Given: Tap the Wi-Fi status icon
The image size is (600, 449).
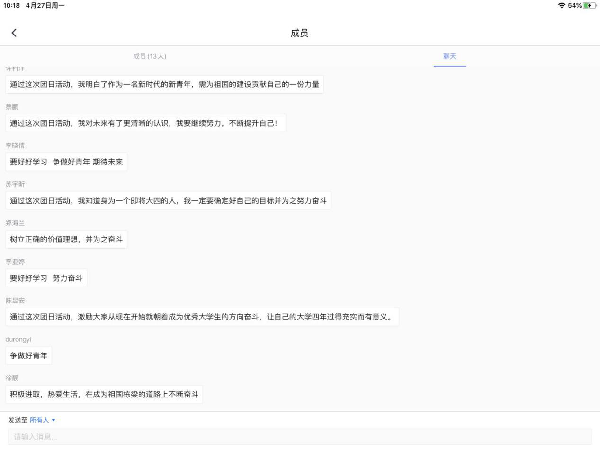Looking at the screenshot, I should pos(561,5).
